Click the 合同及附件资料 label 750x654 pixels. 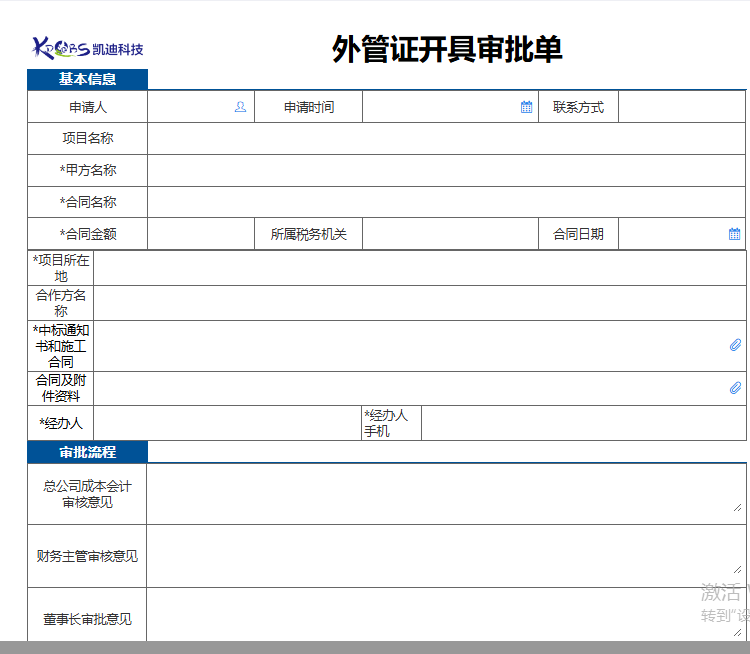click(x=61, y=388)
